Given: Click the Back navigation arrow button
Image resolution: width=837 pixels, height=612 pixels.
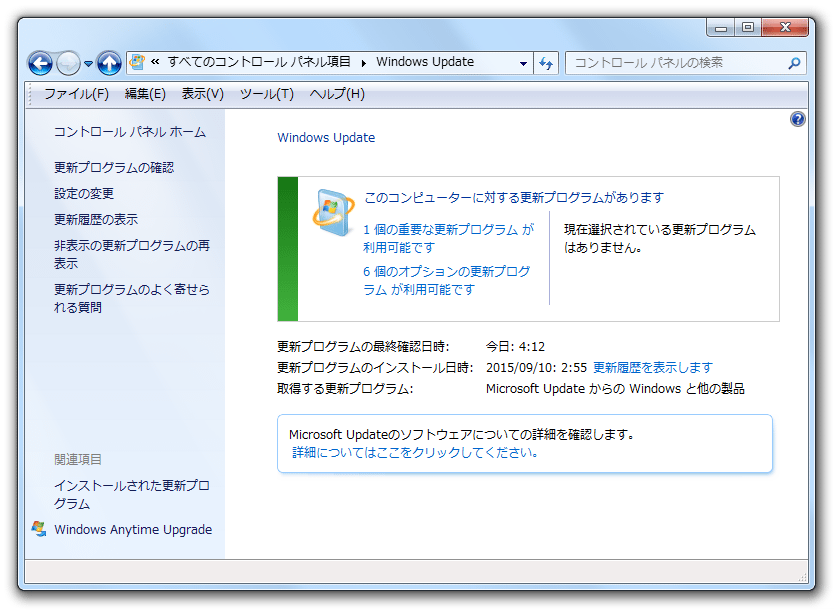Looking at the screenshot, I should [x=41, y=64].
